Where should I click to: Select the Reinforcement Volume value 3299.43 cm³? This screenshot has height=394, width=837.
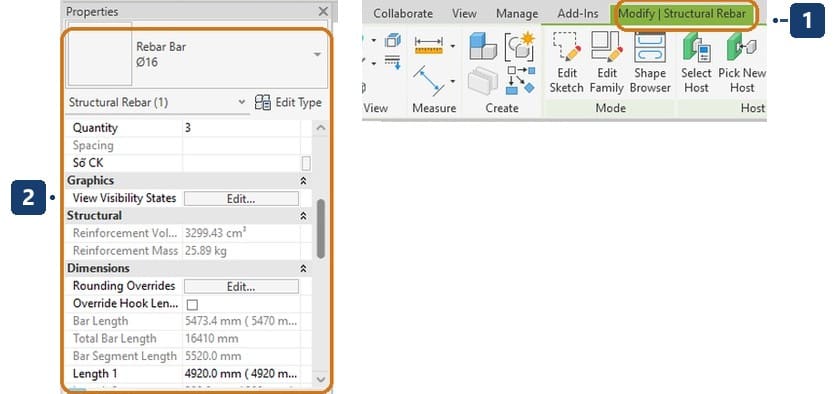[x=241, y=233]
